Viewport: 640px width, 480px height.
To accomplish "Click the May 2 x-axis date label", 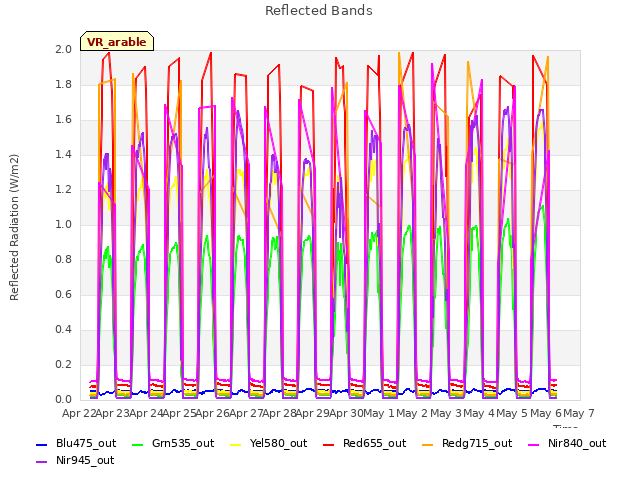I will point(412,413).
